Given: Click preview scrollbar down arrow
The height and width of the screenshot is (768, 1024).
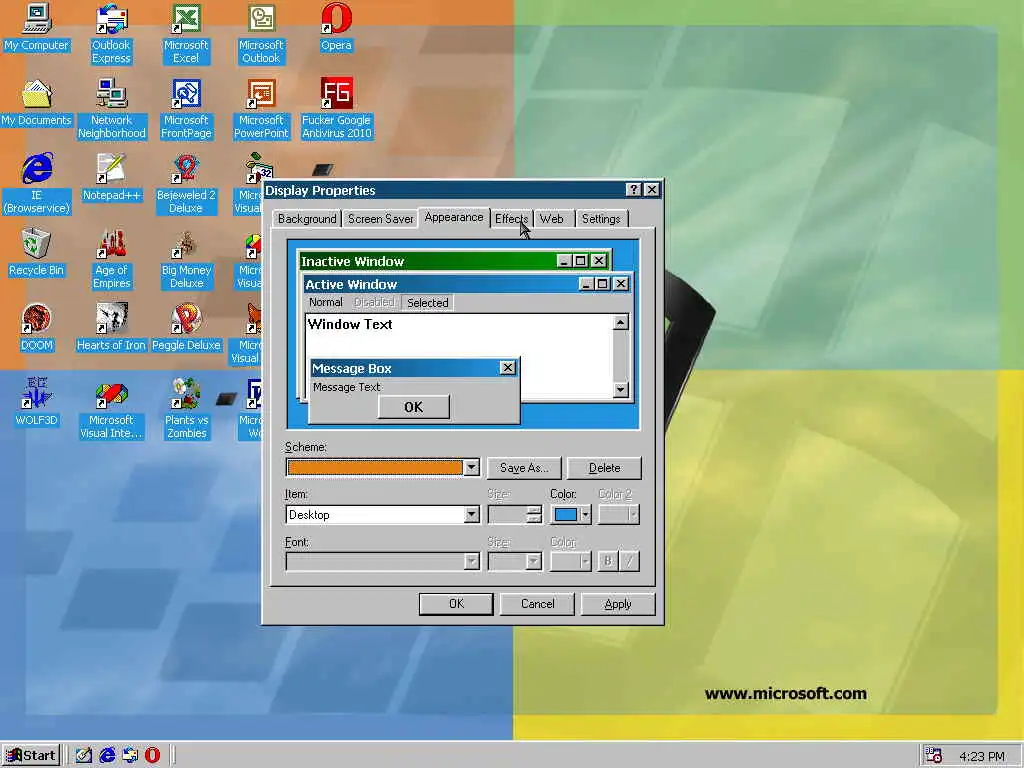Looking at the screenshot, I should click(620, 389).
